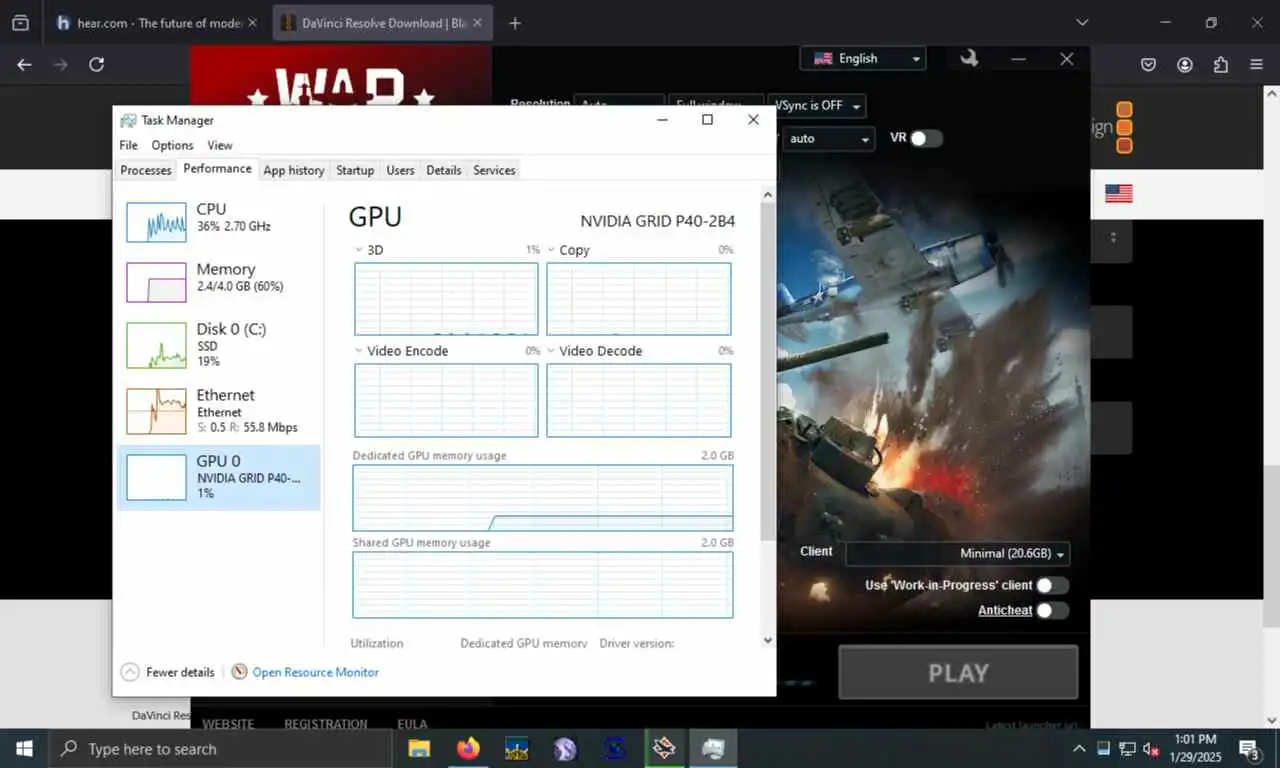Viewport: 1280px width, 768px height.
Task: Switch to the App history tab
Action: pyautogui.click(x=293, y=170)
